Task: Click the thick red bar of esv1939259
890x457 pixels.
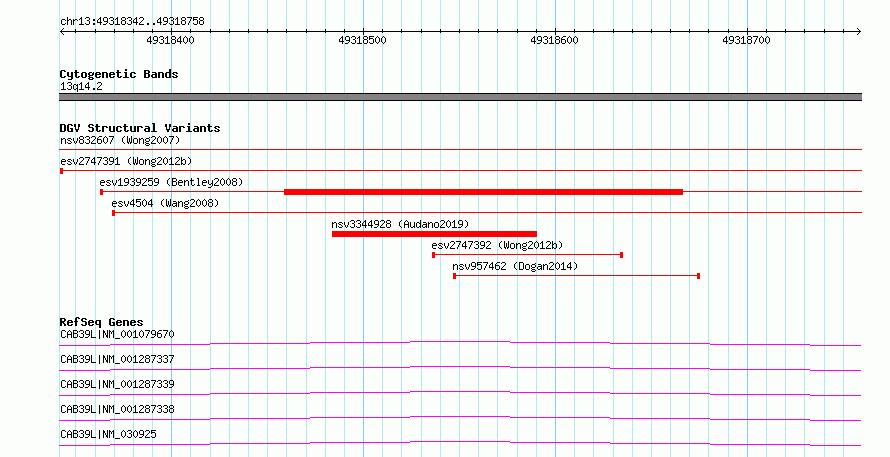Action: [483, 192]
